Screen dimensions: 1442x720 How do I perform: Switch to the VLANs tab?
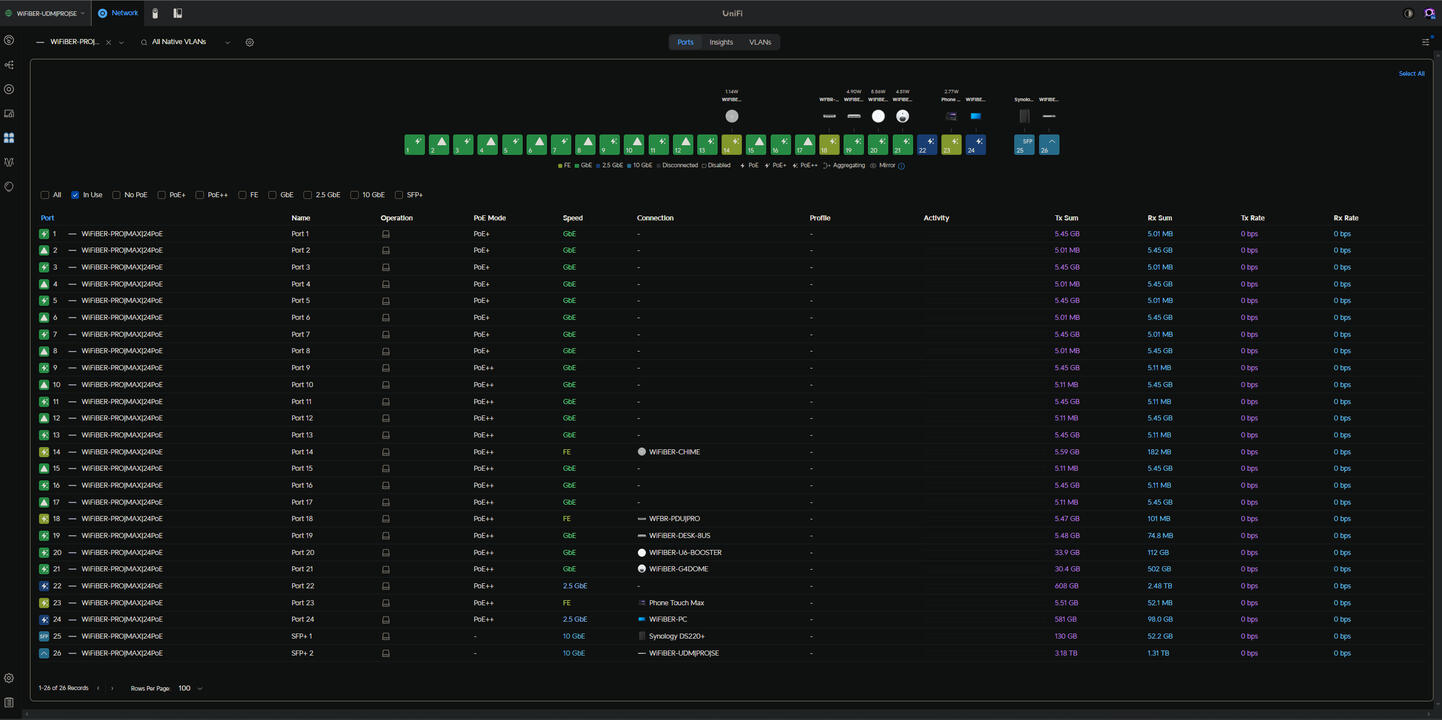click(760, 42)
